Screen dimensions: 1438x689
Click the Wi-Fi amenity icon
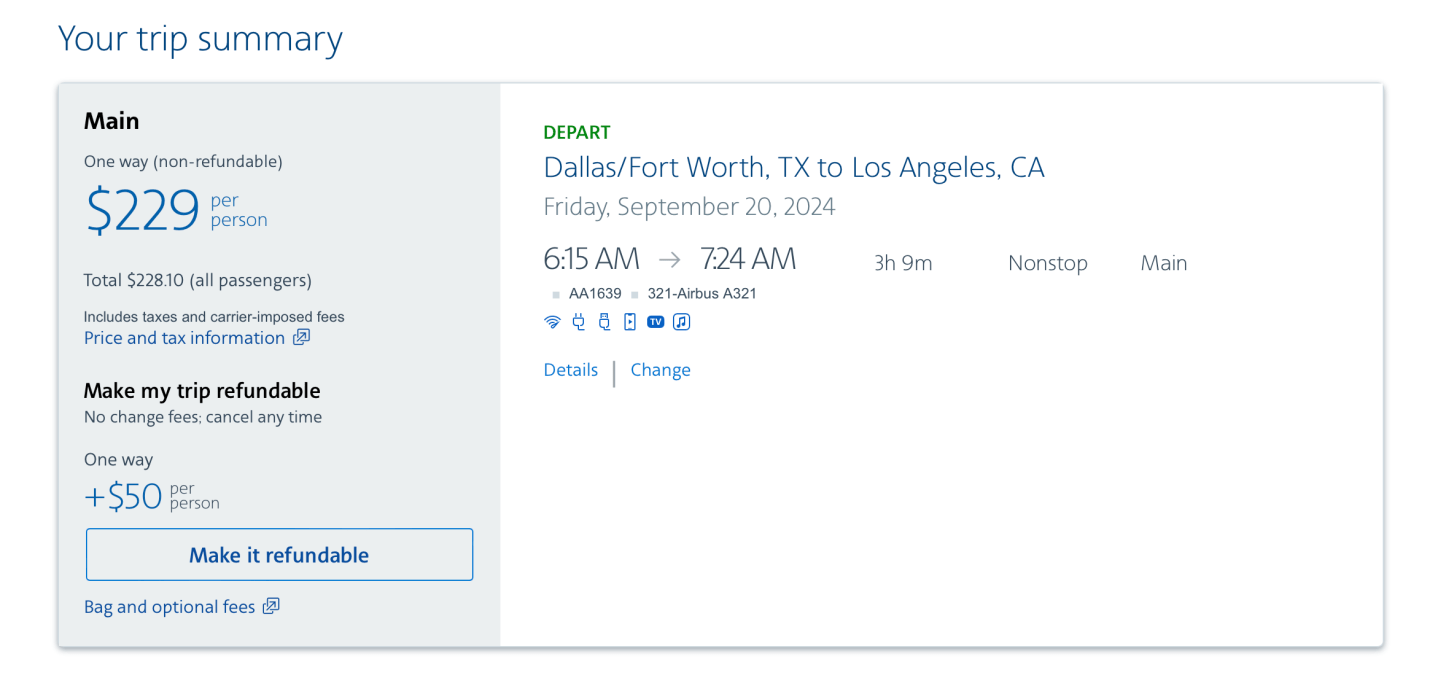[553, 322]
